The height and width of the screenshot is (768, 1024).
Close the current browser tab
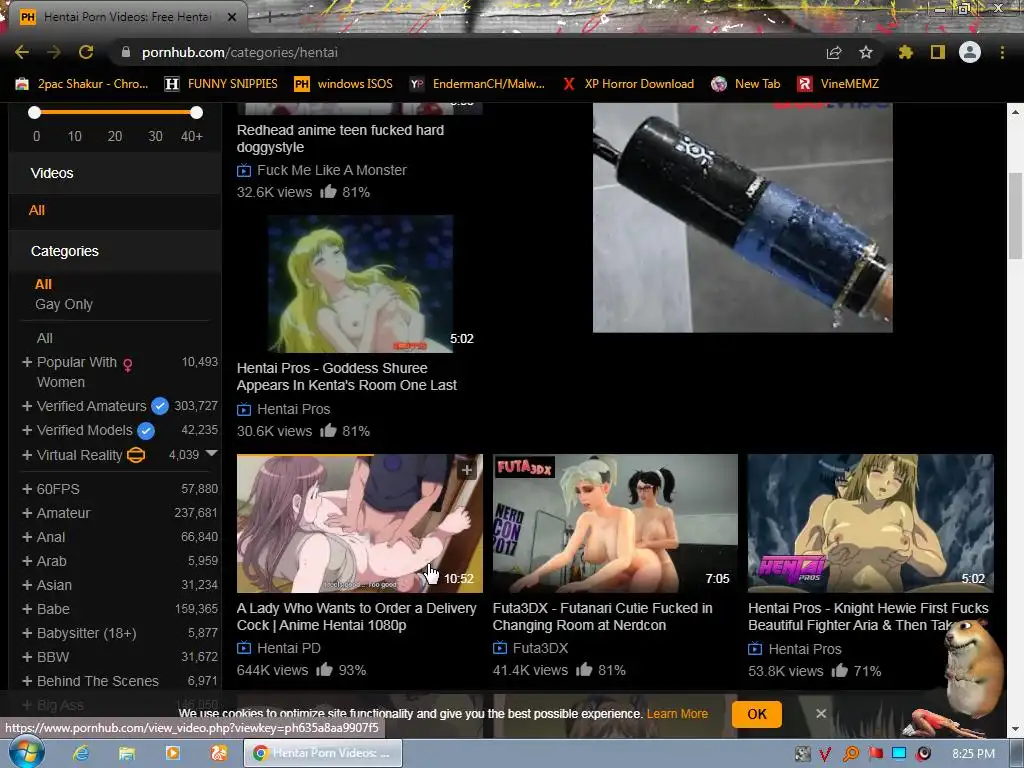[x=231, y=17]
